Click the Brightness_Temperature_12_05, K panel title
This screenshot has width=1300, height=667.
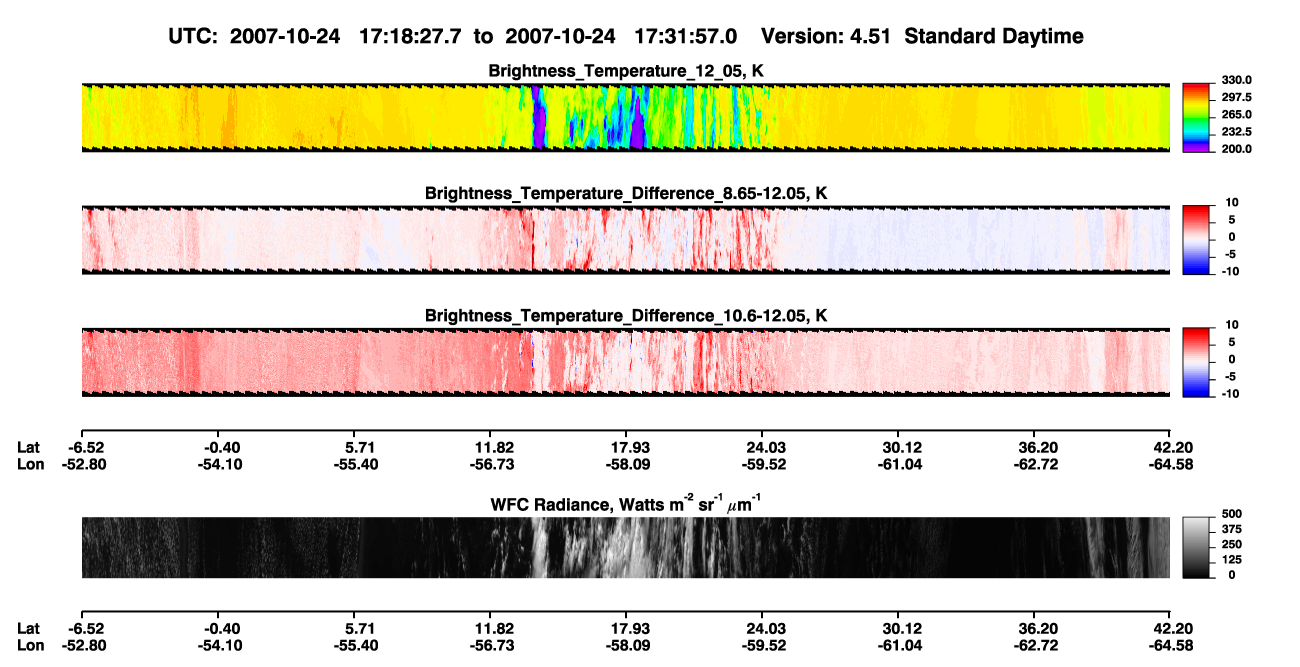[626, 71]
